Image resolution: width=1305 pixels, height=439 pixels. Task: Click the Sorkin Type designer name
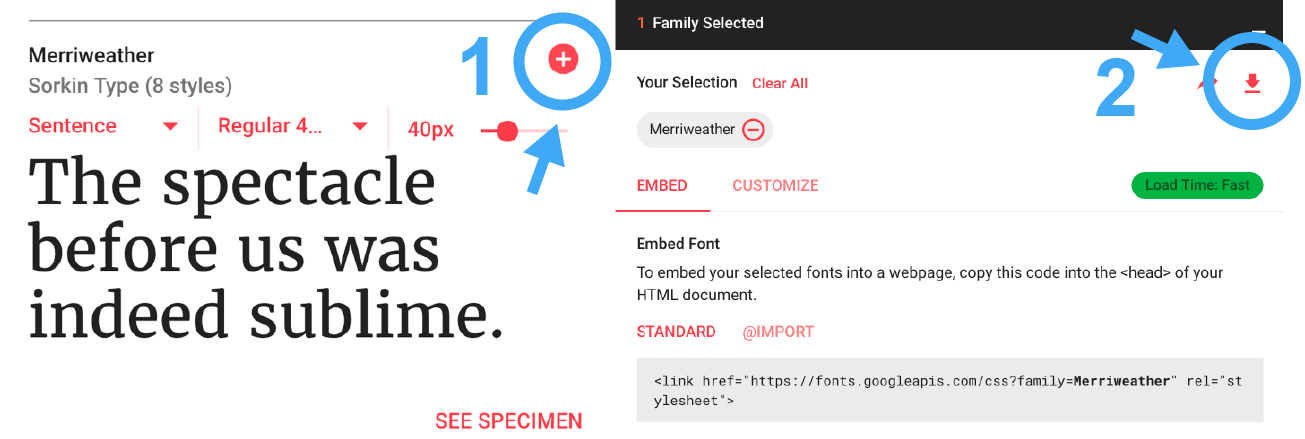coord(84,86)
